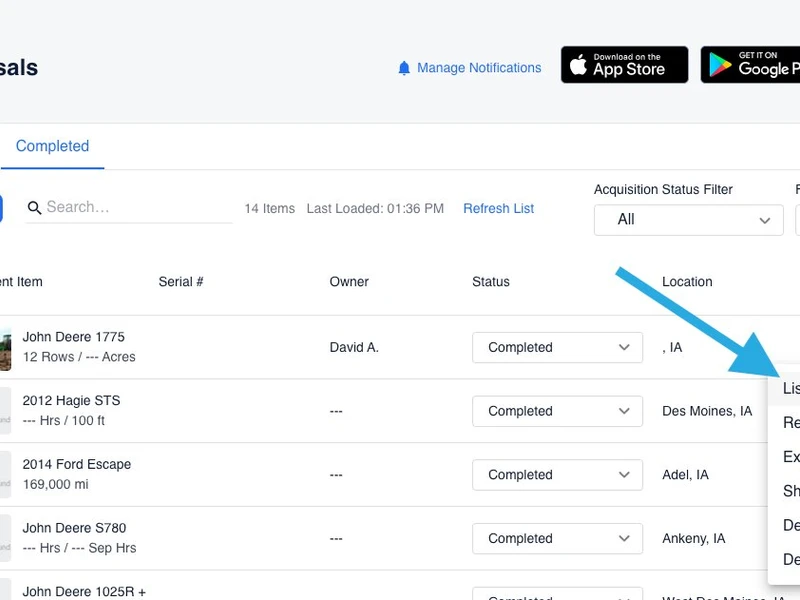Click the Last Loaded: 01:36 PM text
800x600 pixels.
(375, 209)
